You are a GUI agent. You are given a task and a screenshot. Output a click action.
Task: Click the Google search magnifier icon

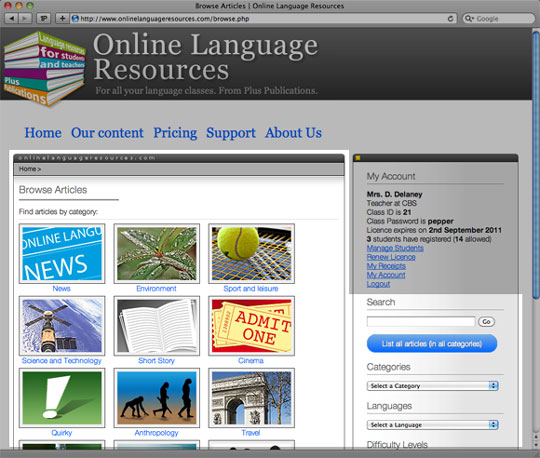click(468, 19)
